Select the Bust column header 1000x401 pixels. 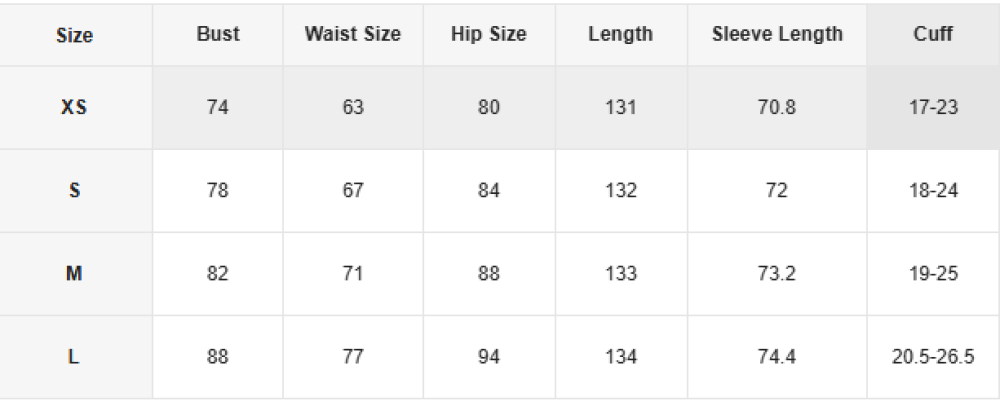218,34
